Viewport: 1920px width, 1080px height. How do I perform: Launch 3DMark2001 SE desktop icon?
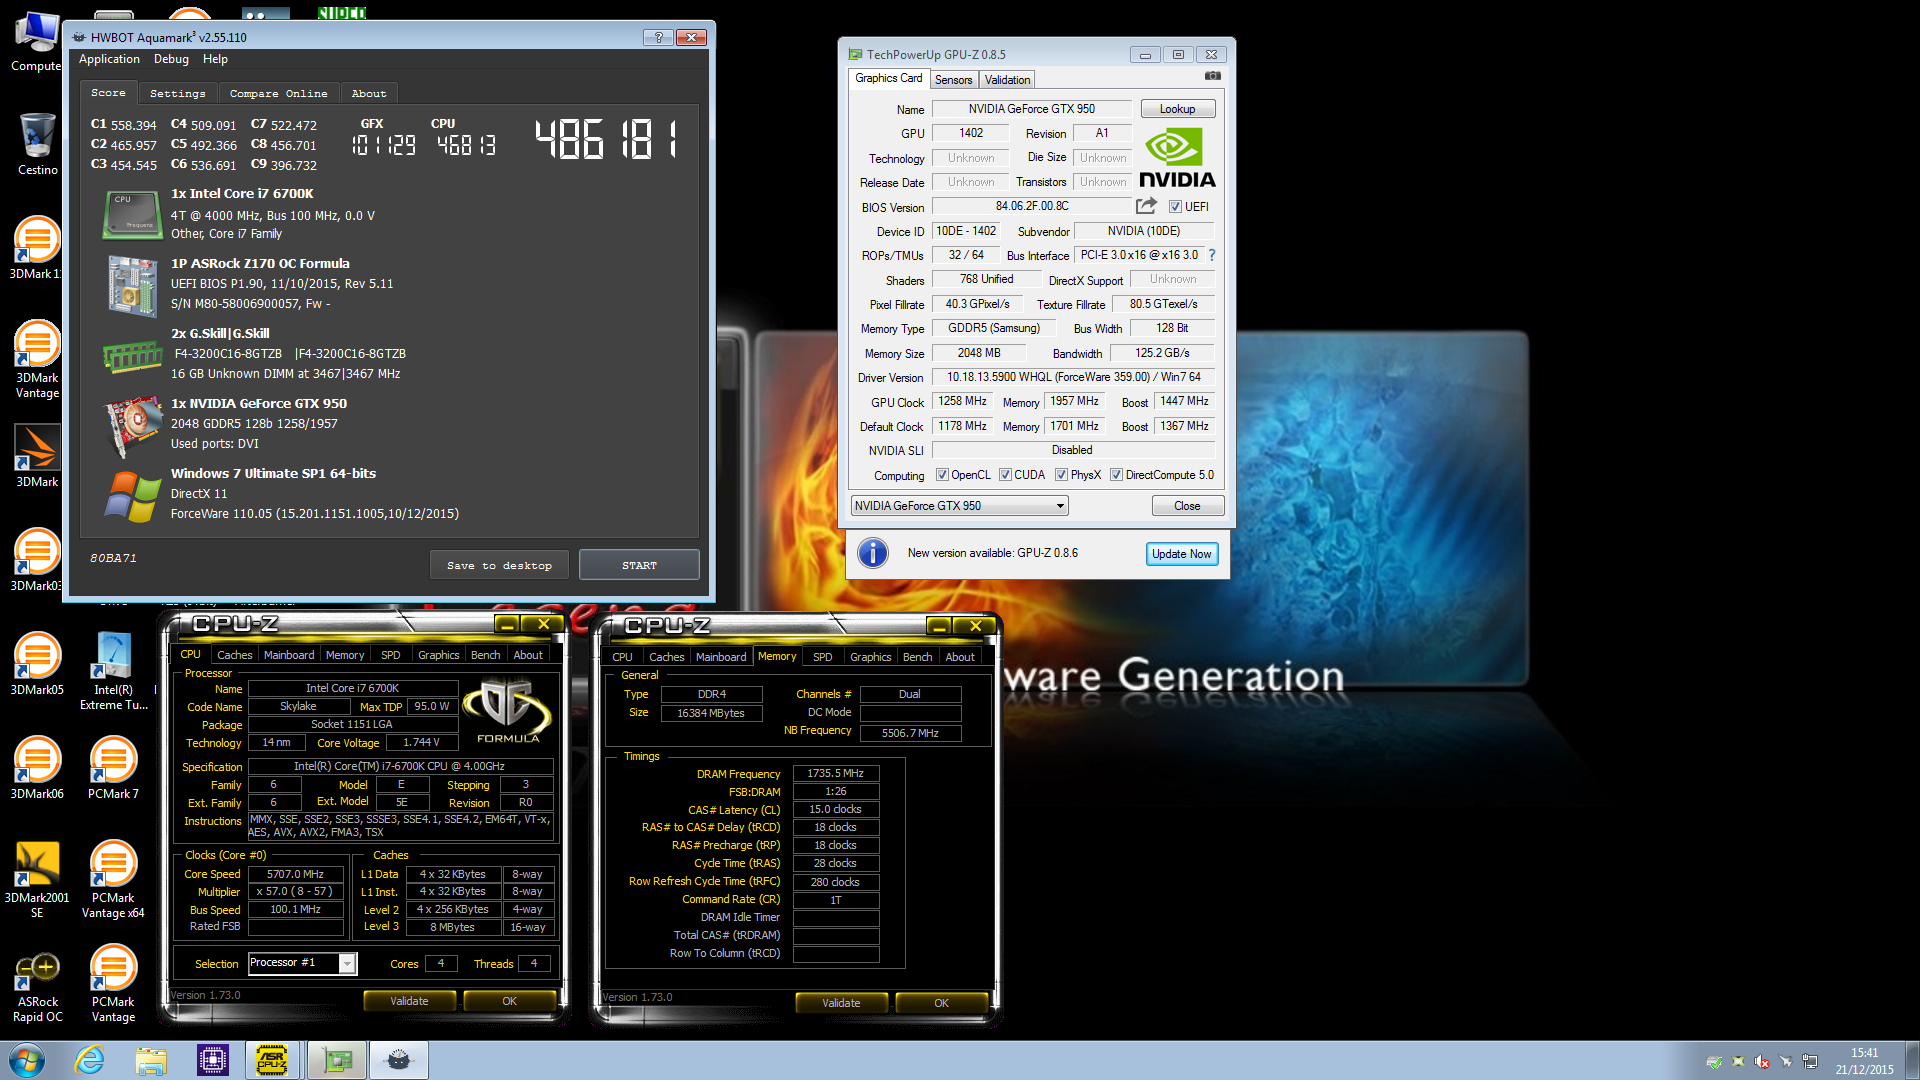tap(37, 879)
